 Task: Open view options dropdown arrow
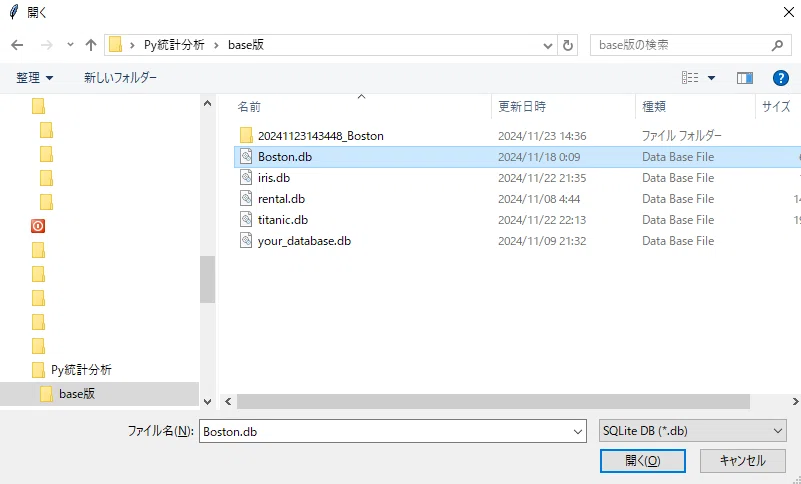click(x=711, y=78)
